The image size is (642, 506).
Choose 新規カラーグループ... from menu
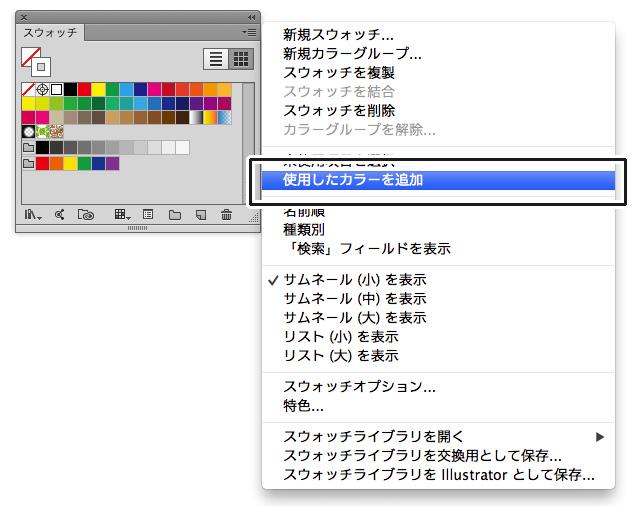(x=352, y=54)
